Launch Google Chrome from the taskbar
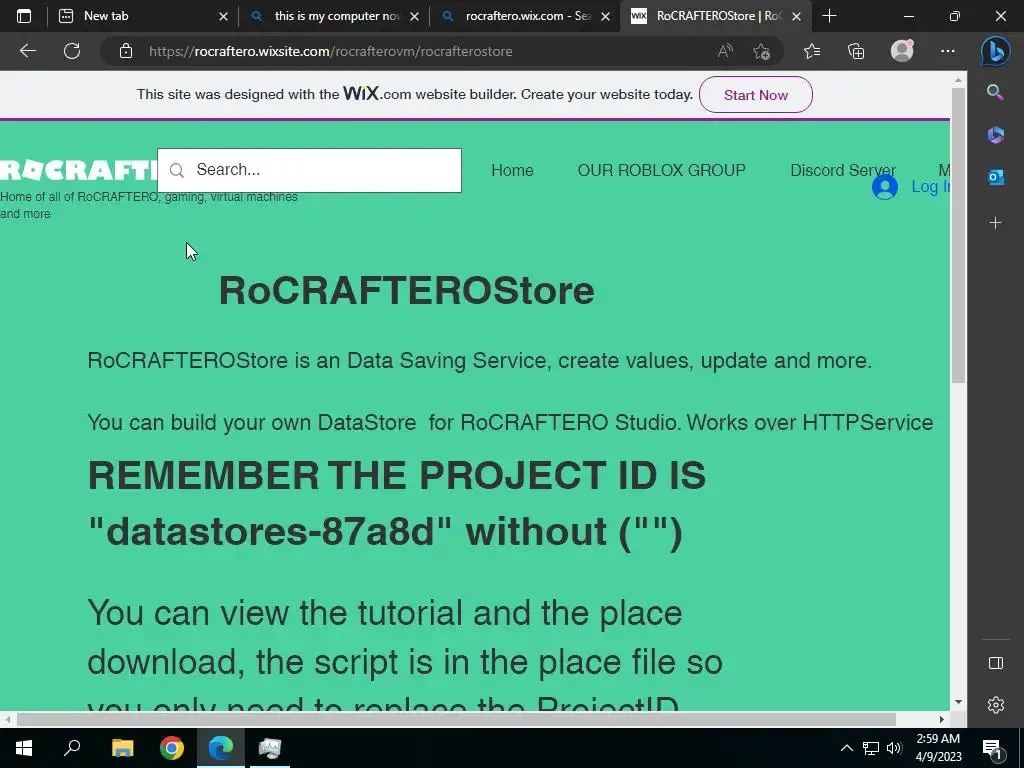 172,748
